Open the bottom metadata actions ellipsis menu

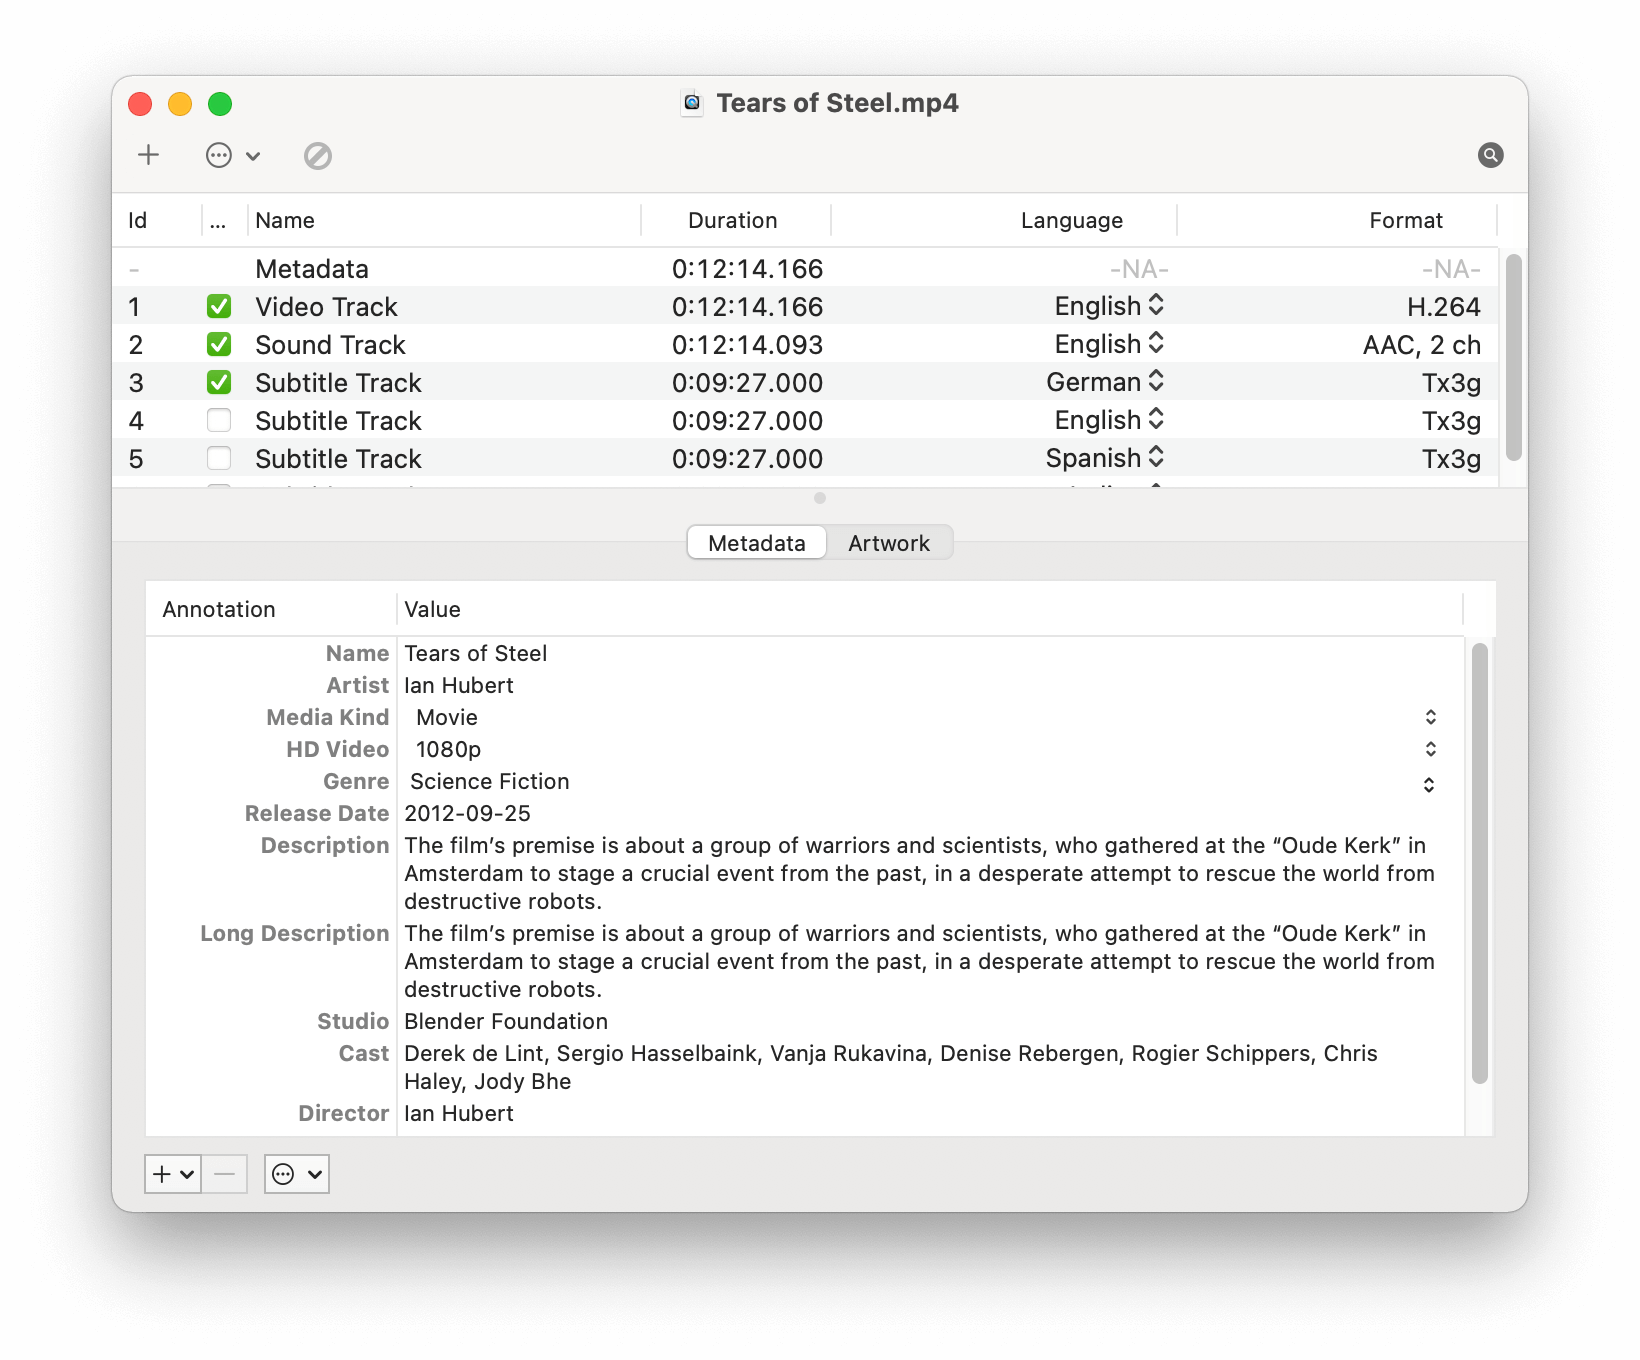pos(297,1174)
